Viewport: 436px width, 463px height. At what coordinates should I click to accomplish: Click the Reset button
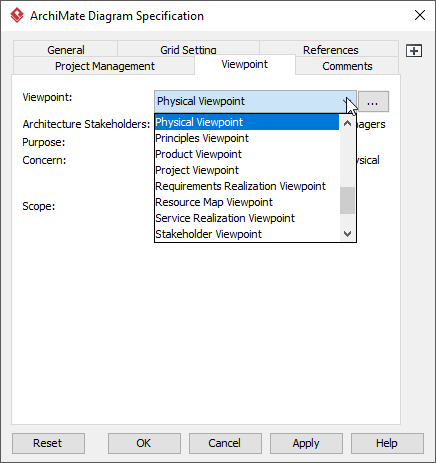(x=48, y=443)
